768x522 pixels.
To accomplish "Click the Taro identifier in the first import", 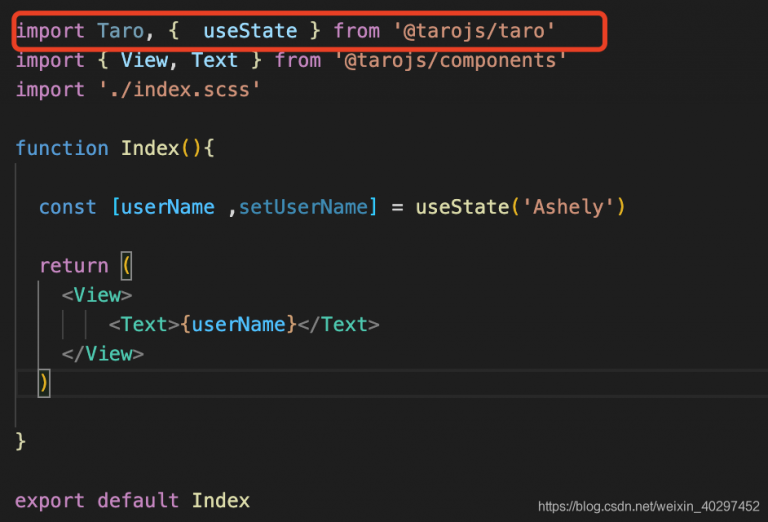I will pyautogui.click(x=120, y=32).
